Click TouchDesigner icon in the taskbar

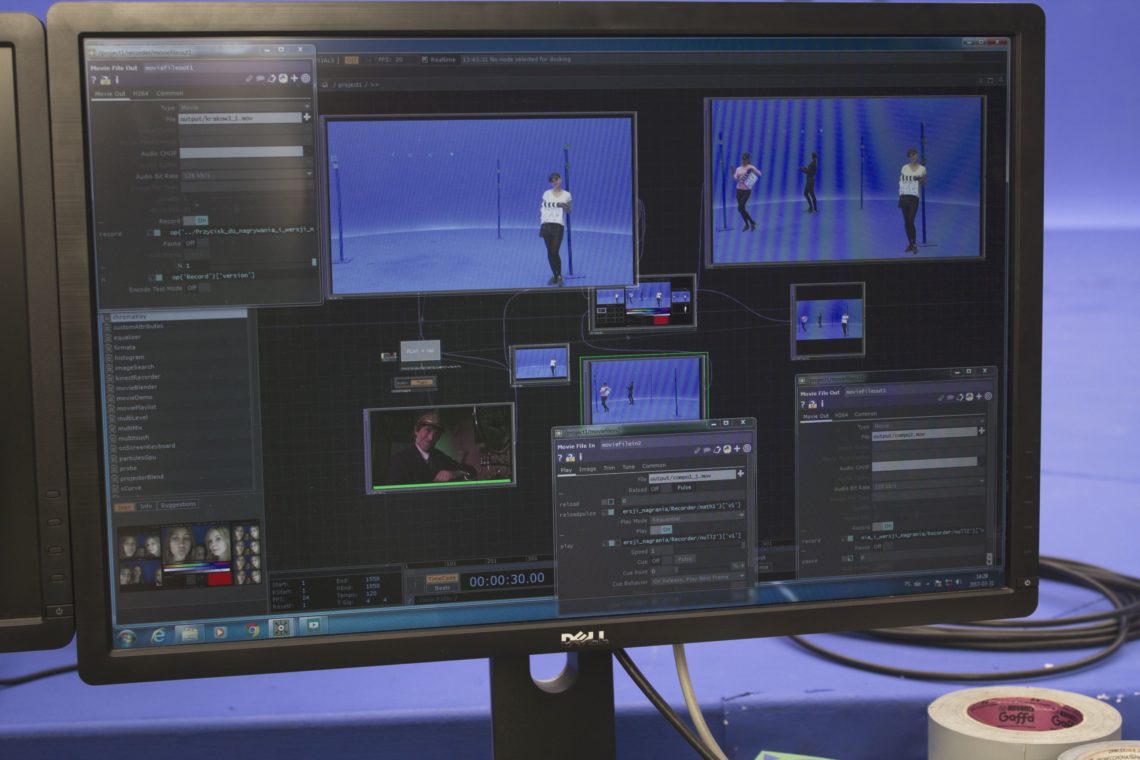281,628
